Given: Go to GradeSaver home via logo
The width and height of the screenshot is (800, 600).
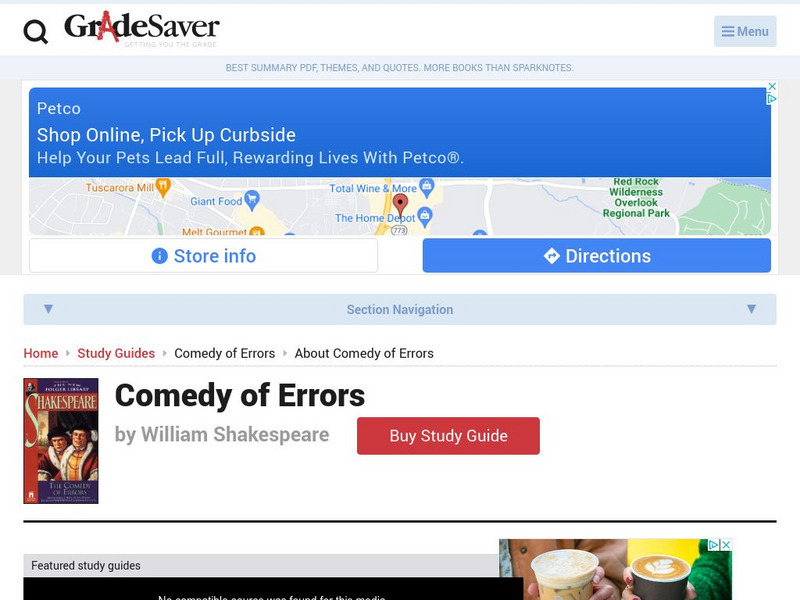Looking at the screenshot, I should [142, 29].
